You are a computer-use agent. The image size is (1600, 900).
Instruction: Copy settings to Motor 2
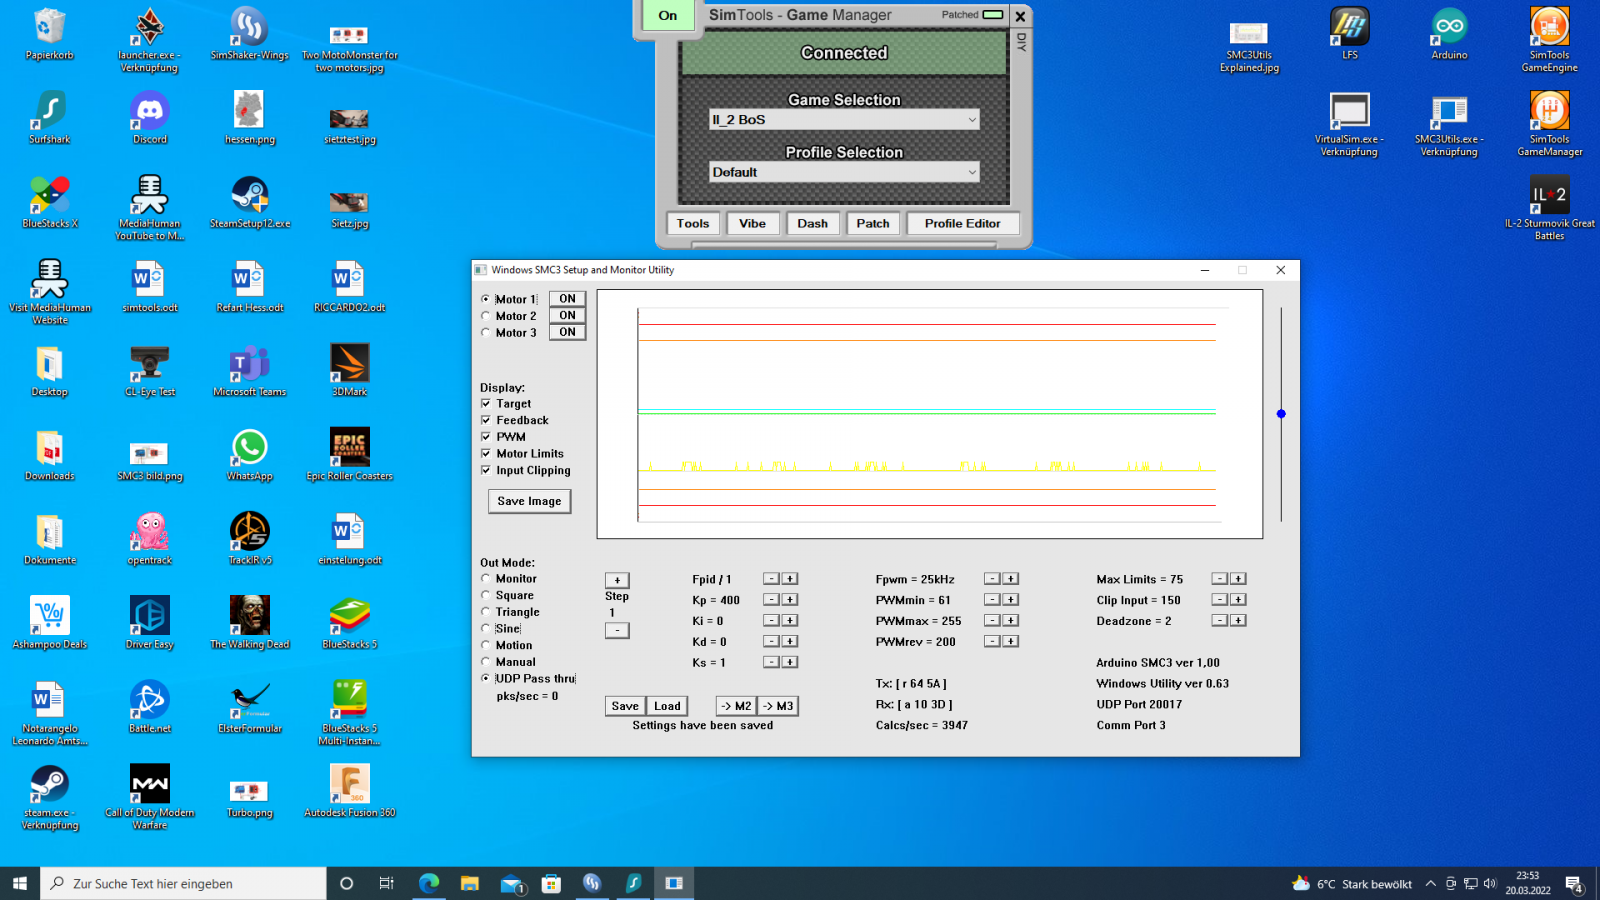pyautogui.click(x=736, y=706)
